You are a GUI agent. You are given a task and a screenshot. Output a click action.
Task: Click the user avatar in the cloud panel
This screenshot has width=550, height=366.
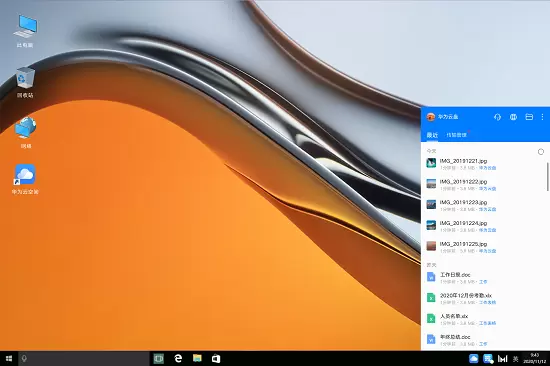[430, 117]
